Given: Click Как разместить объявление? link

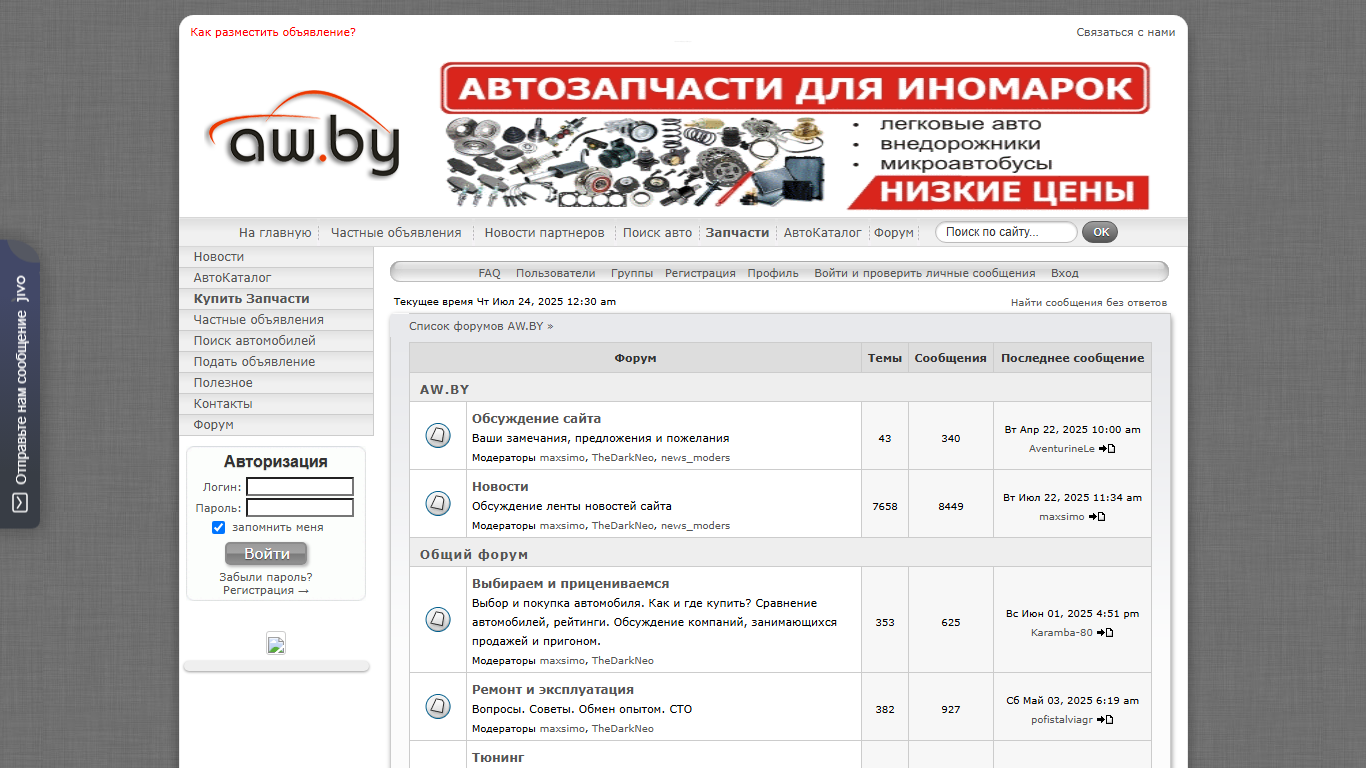Looking at the screenshot, I should pyautogui.click(x=273, y=32).
